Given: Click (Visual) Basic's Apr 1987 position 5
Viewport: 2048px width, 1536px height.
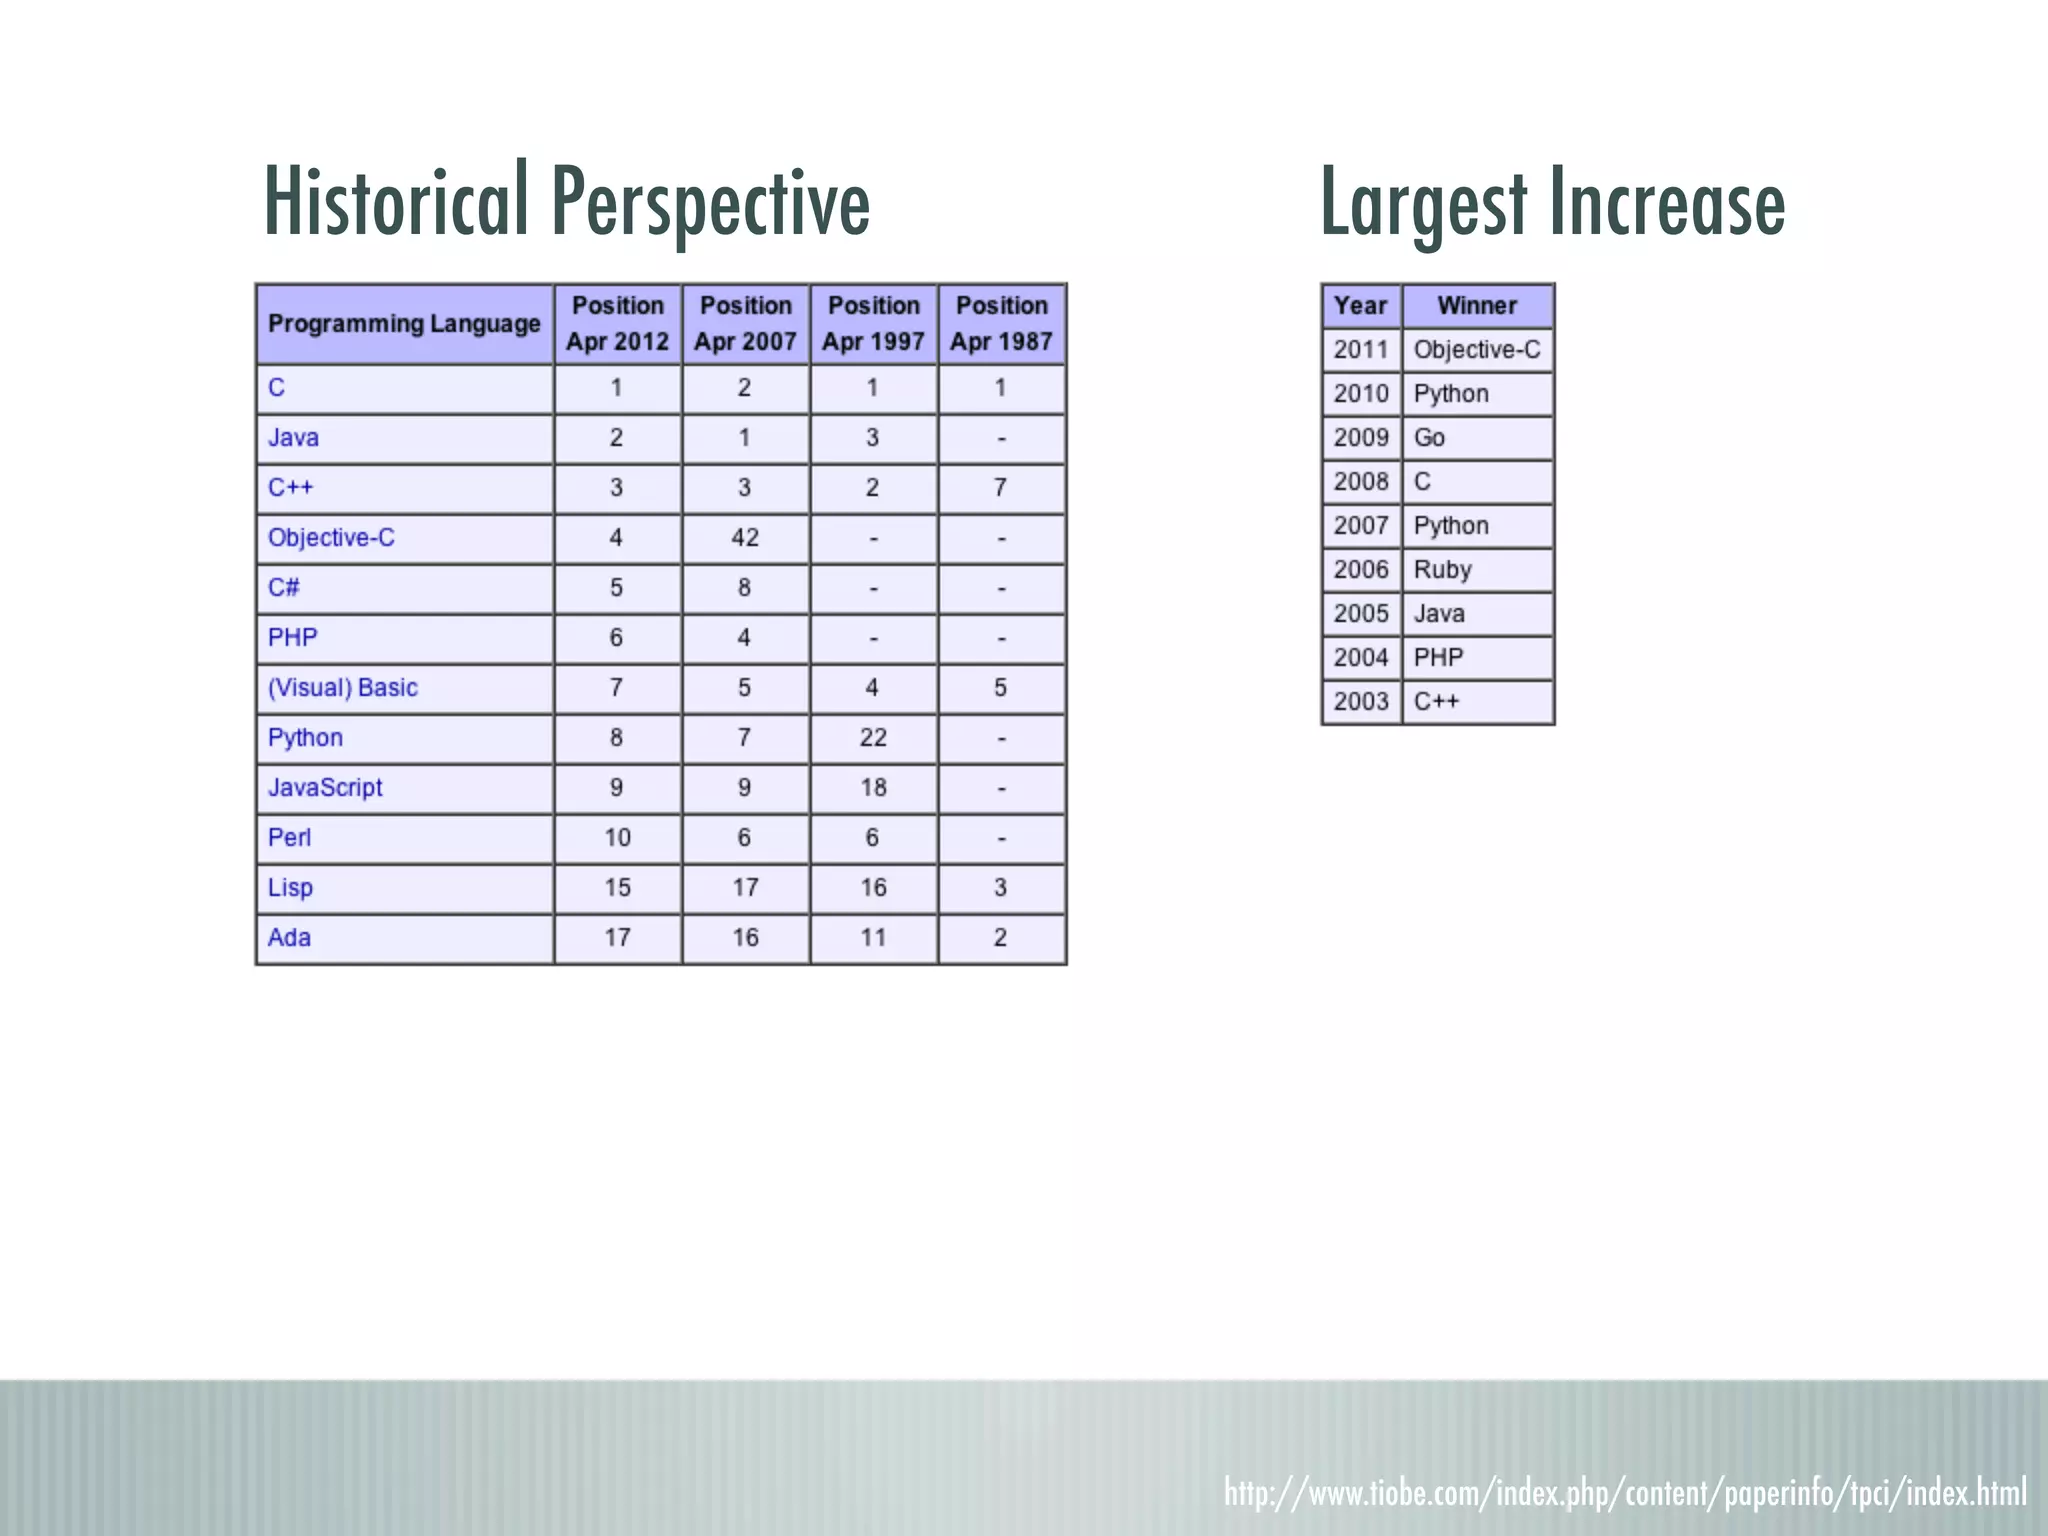Looking at the screenshot, I should click(x=1002, y=689).
